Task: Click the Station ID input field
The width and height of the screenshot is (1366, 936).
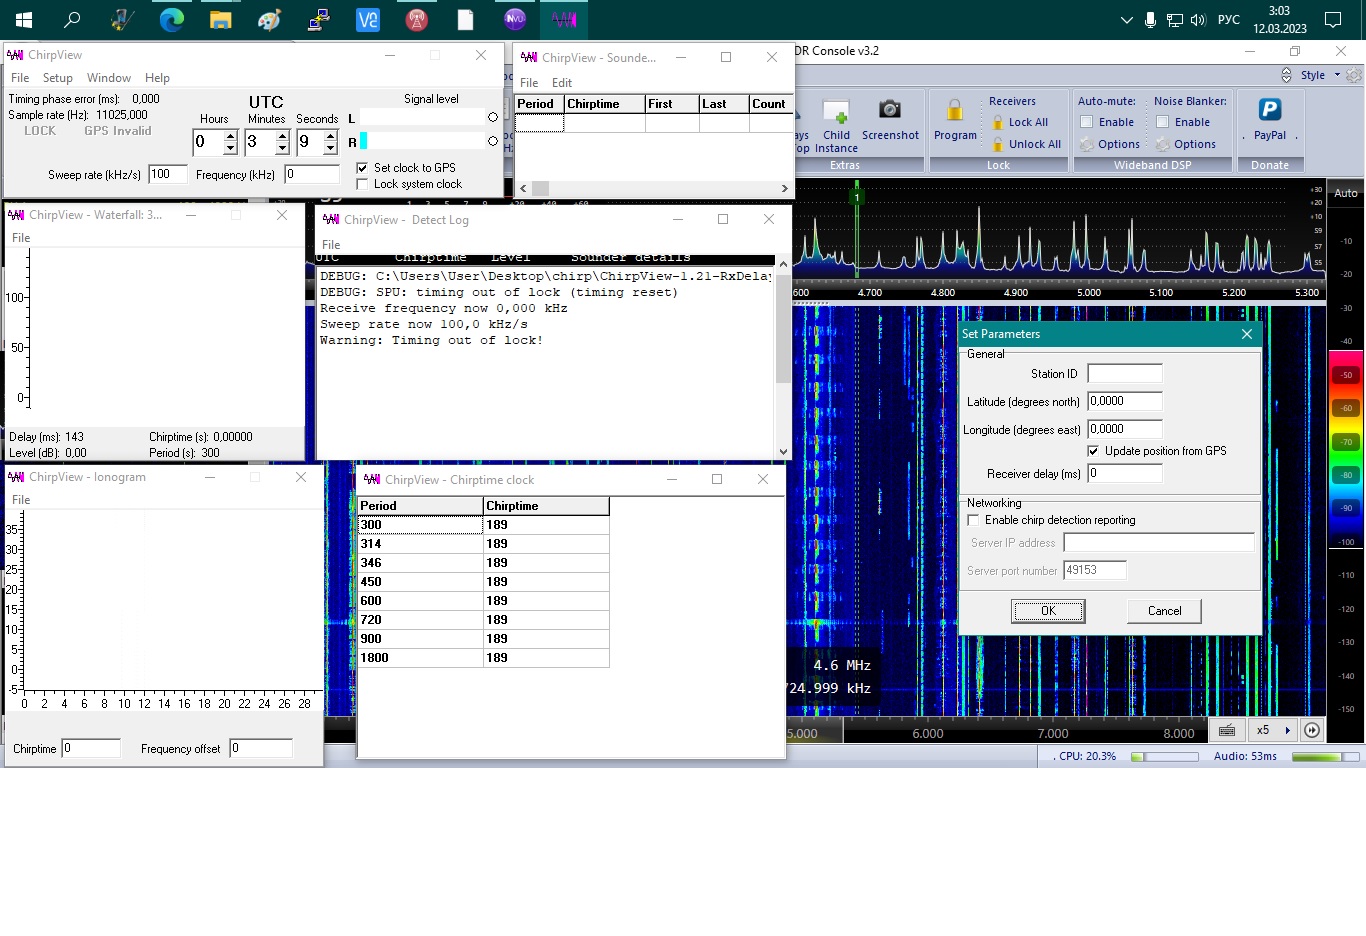Action: [1124, 374]
